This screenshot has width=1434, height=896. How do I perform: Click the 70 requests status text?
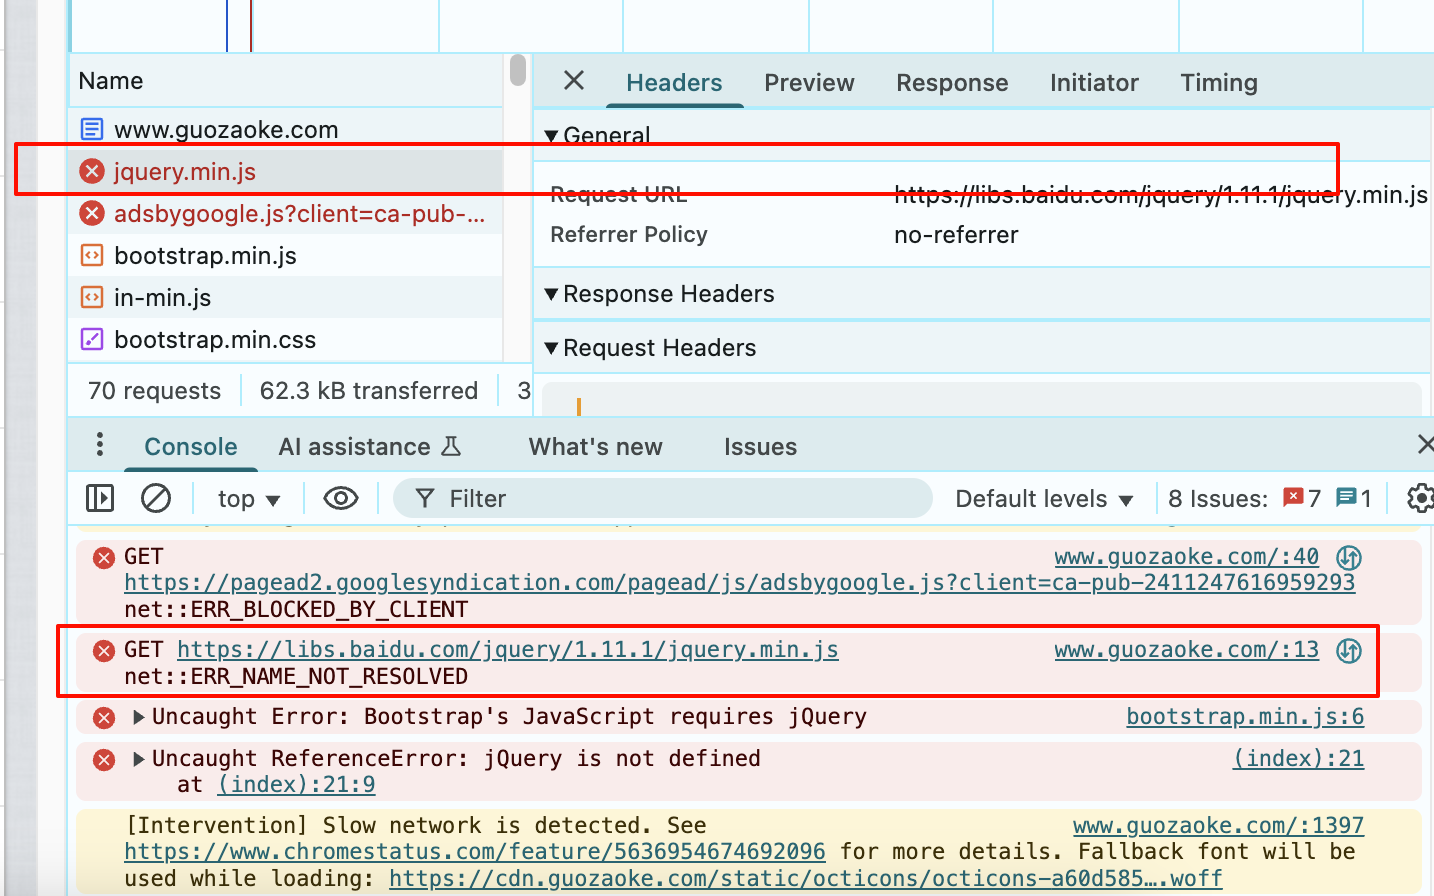(155, 391)
